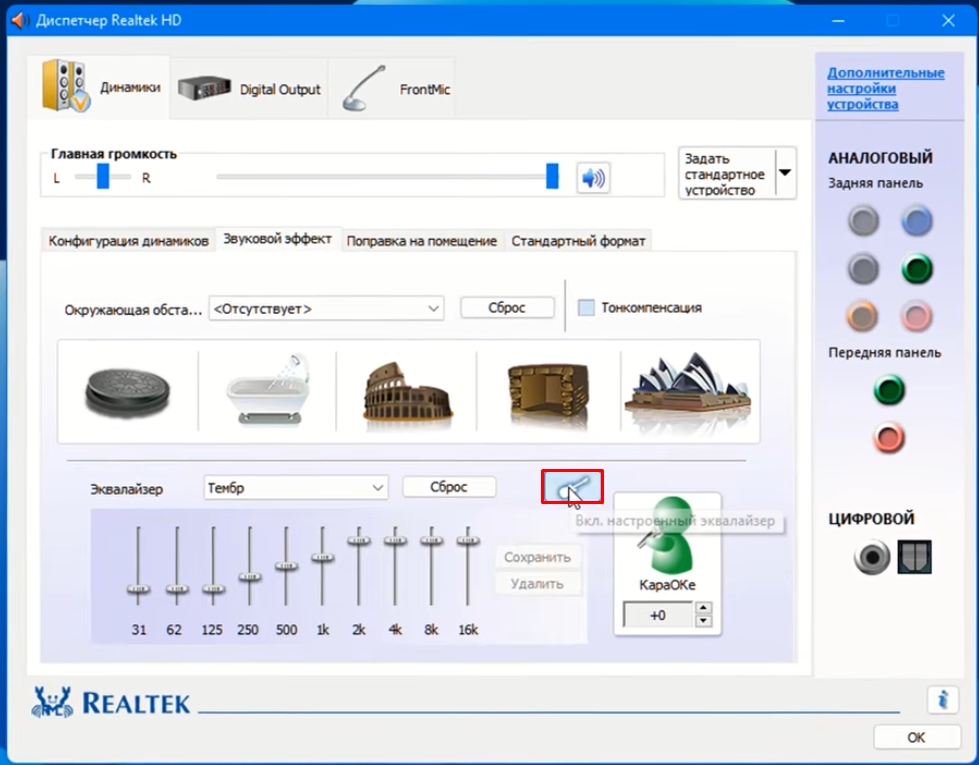Select the bathtub environment effect
Viewport: 979px width, 765px height.
click(267, 390)
